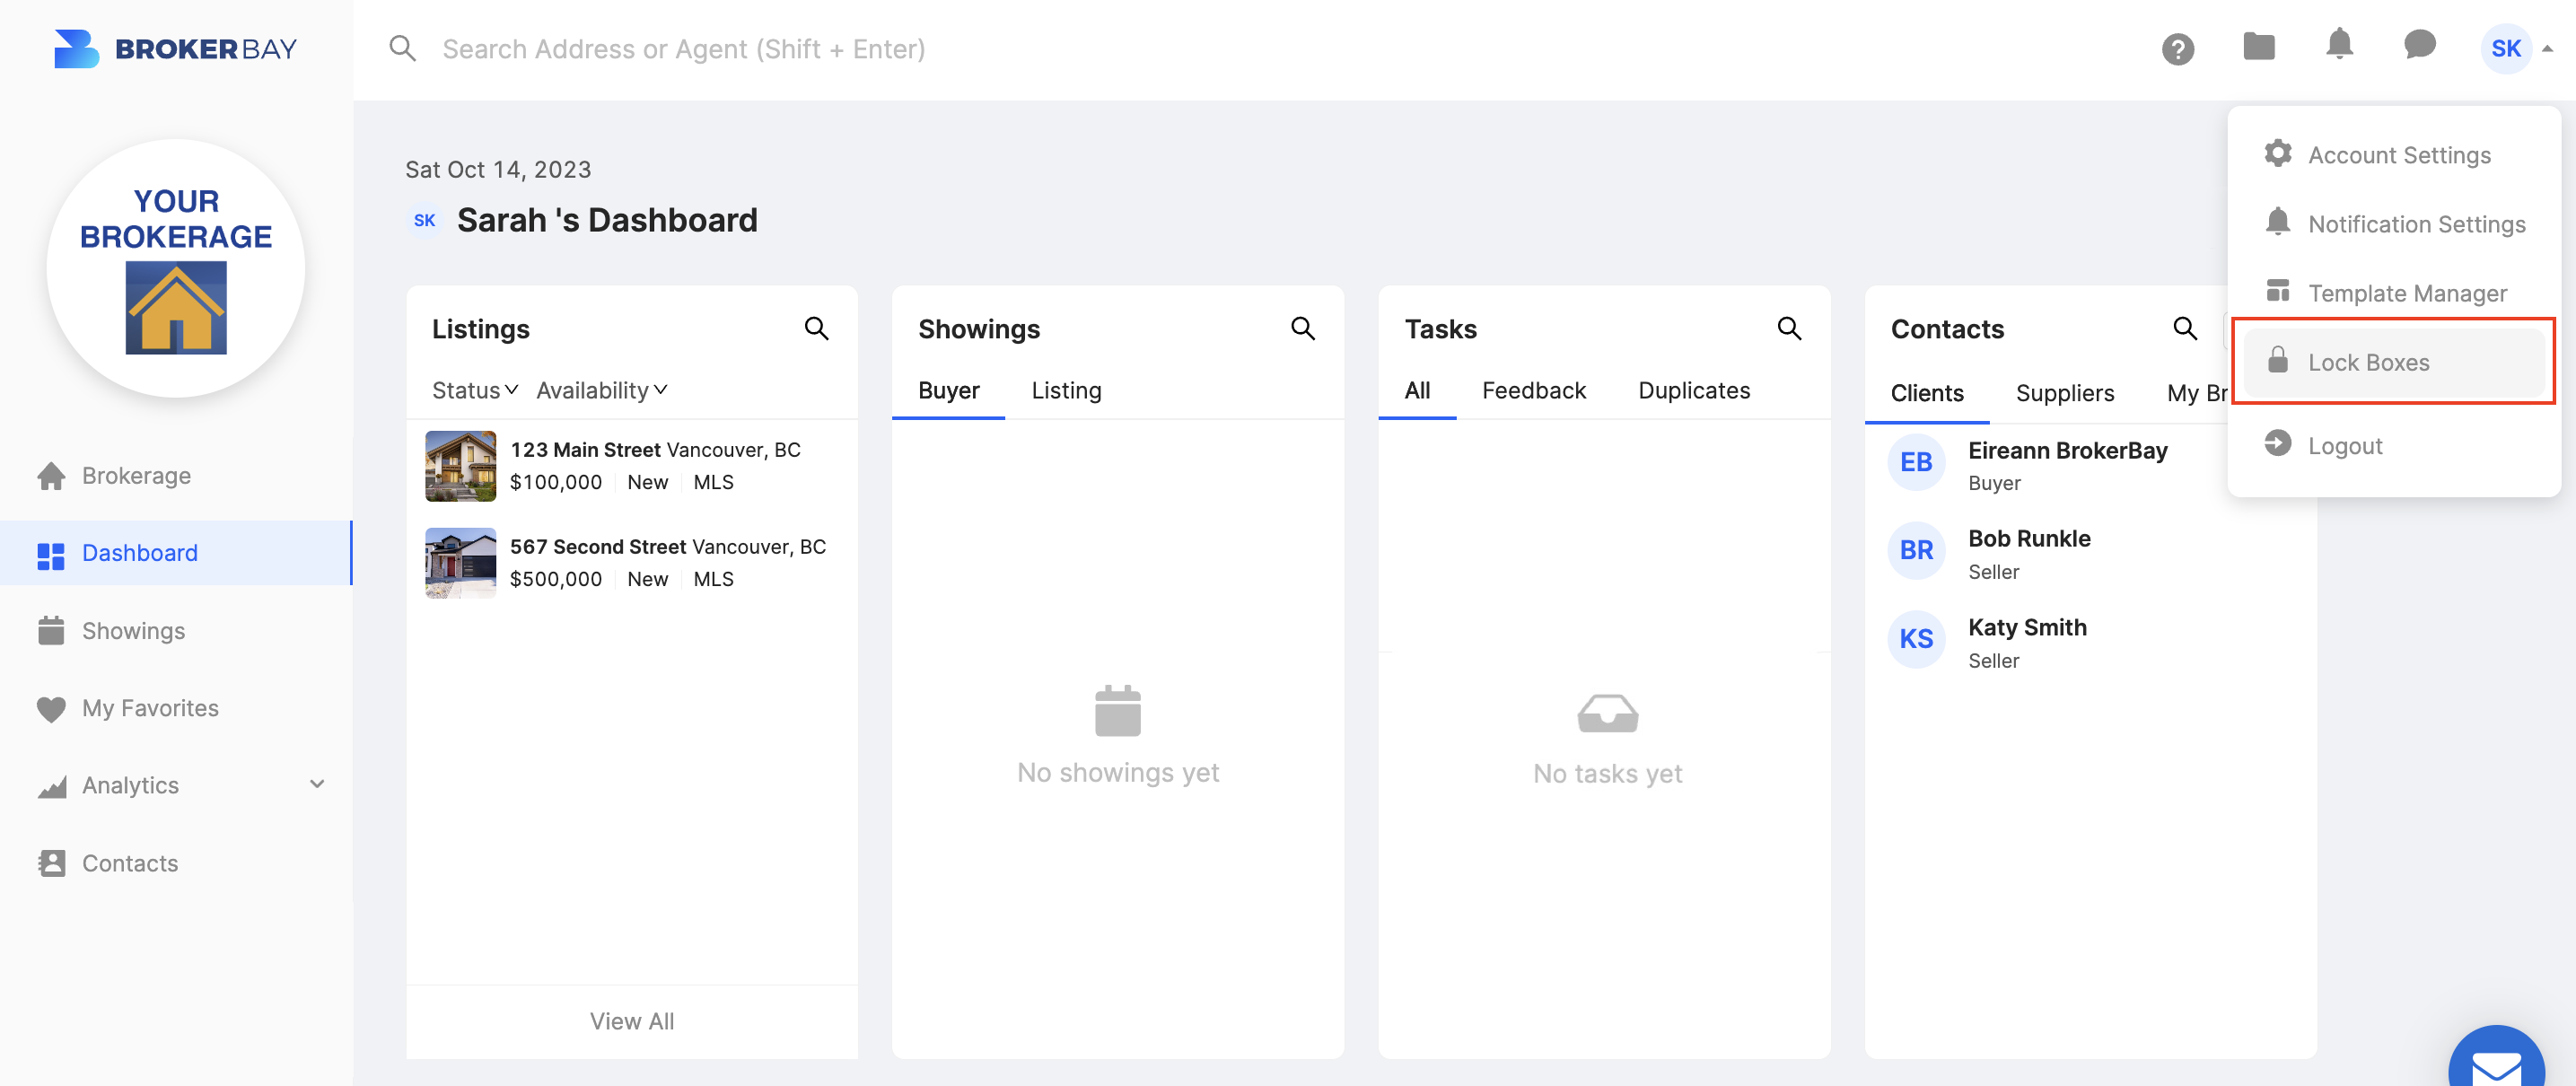2576x1086 pixels.
Task: Open the 567 Second Street listing thumbnail
Action: tap(460, 563)
